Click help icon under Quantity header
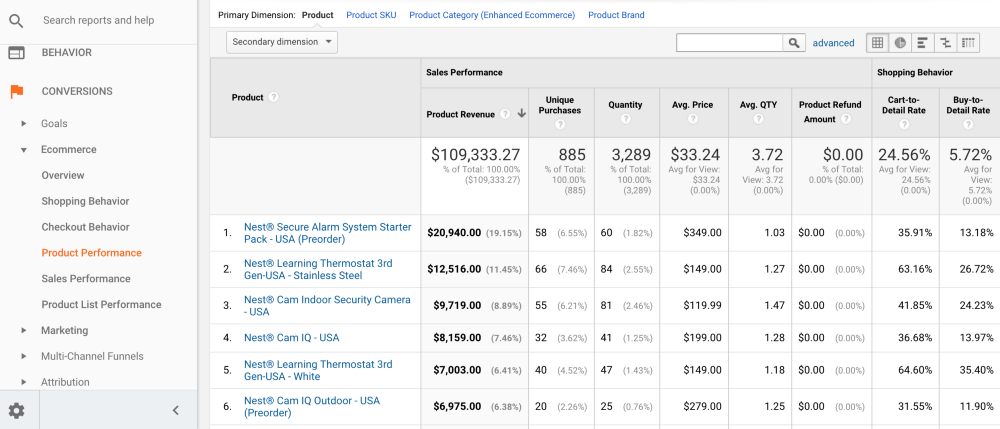 coord(626,119)
